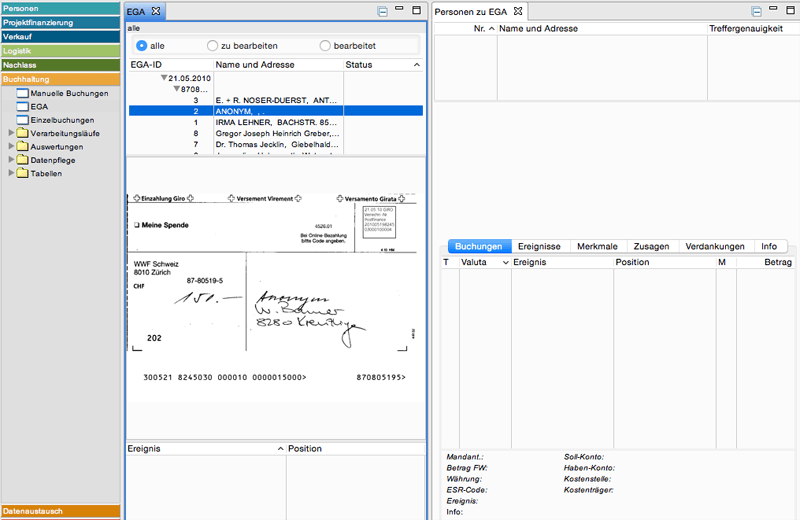Viewport: 800px width, 520px height.
Task: Click the EGA item icon in sidebar
Action: (22, 106)
